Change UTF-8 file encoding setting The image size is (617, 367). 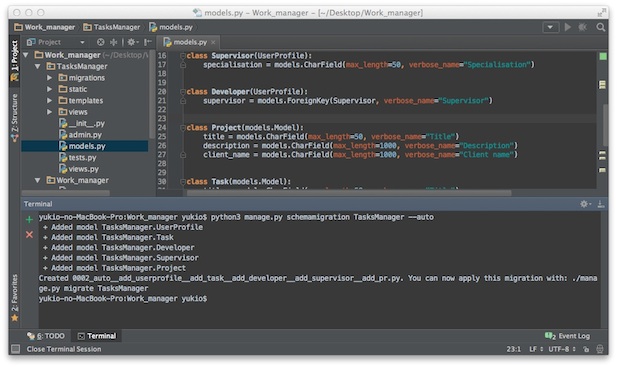pos(562,349)
